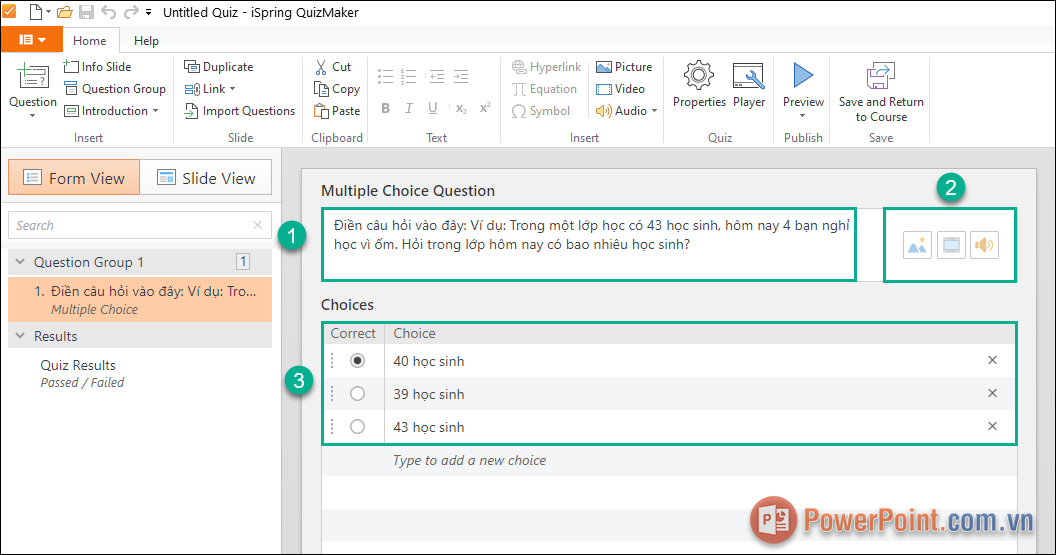Mark 43 học sinh as correct
The height and width of the screenshot is (555, 1056).
pos(358,426)
